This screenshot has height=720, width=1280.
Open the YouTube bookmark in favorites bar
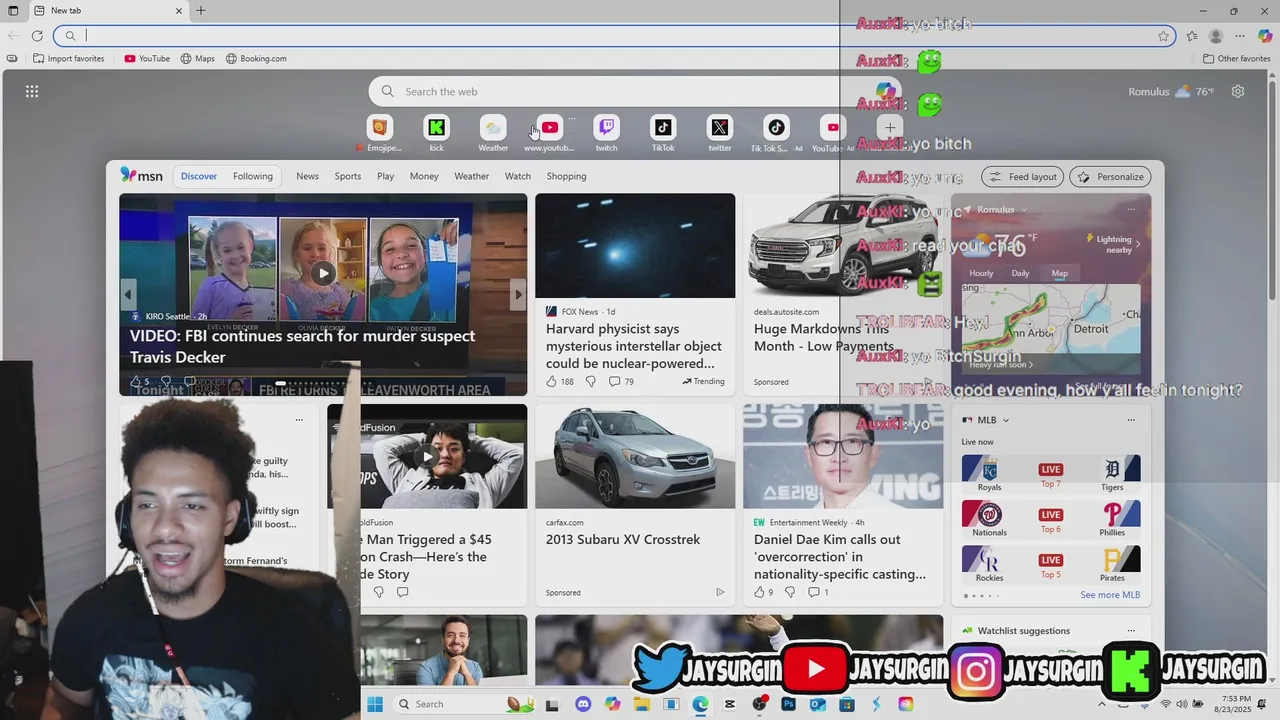tap(147, 59)
